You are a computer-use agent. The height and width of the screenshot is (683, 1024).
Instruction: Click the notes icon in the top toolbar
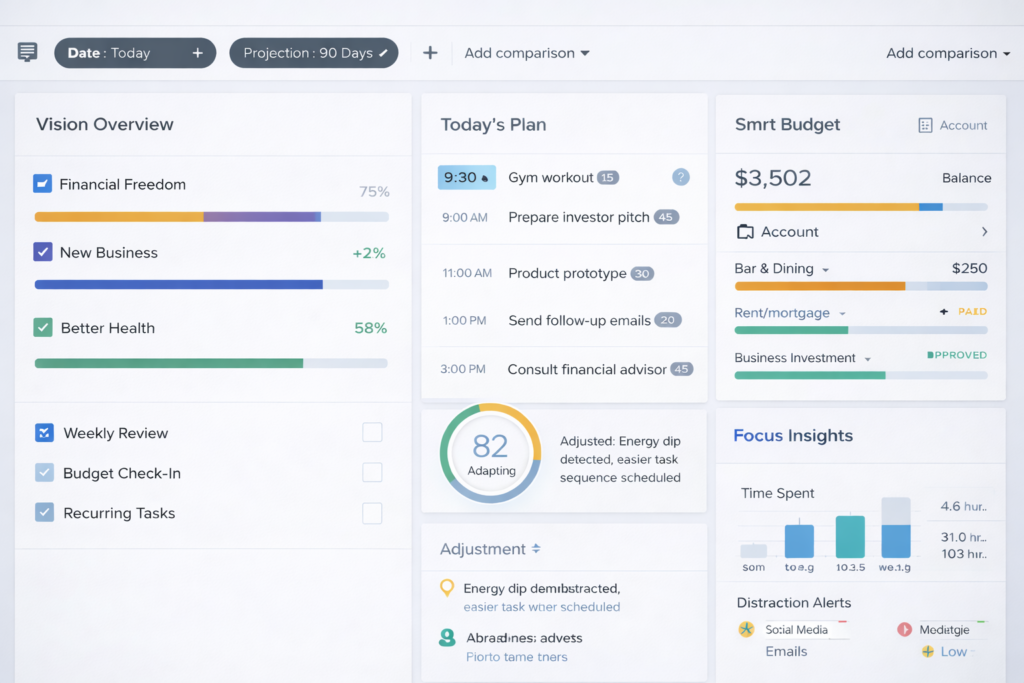pyautogui.click(x=27, y=52)
